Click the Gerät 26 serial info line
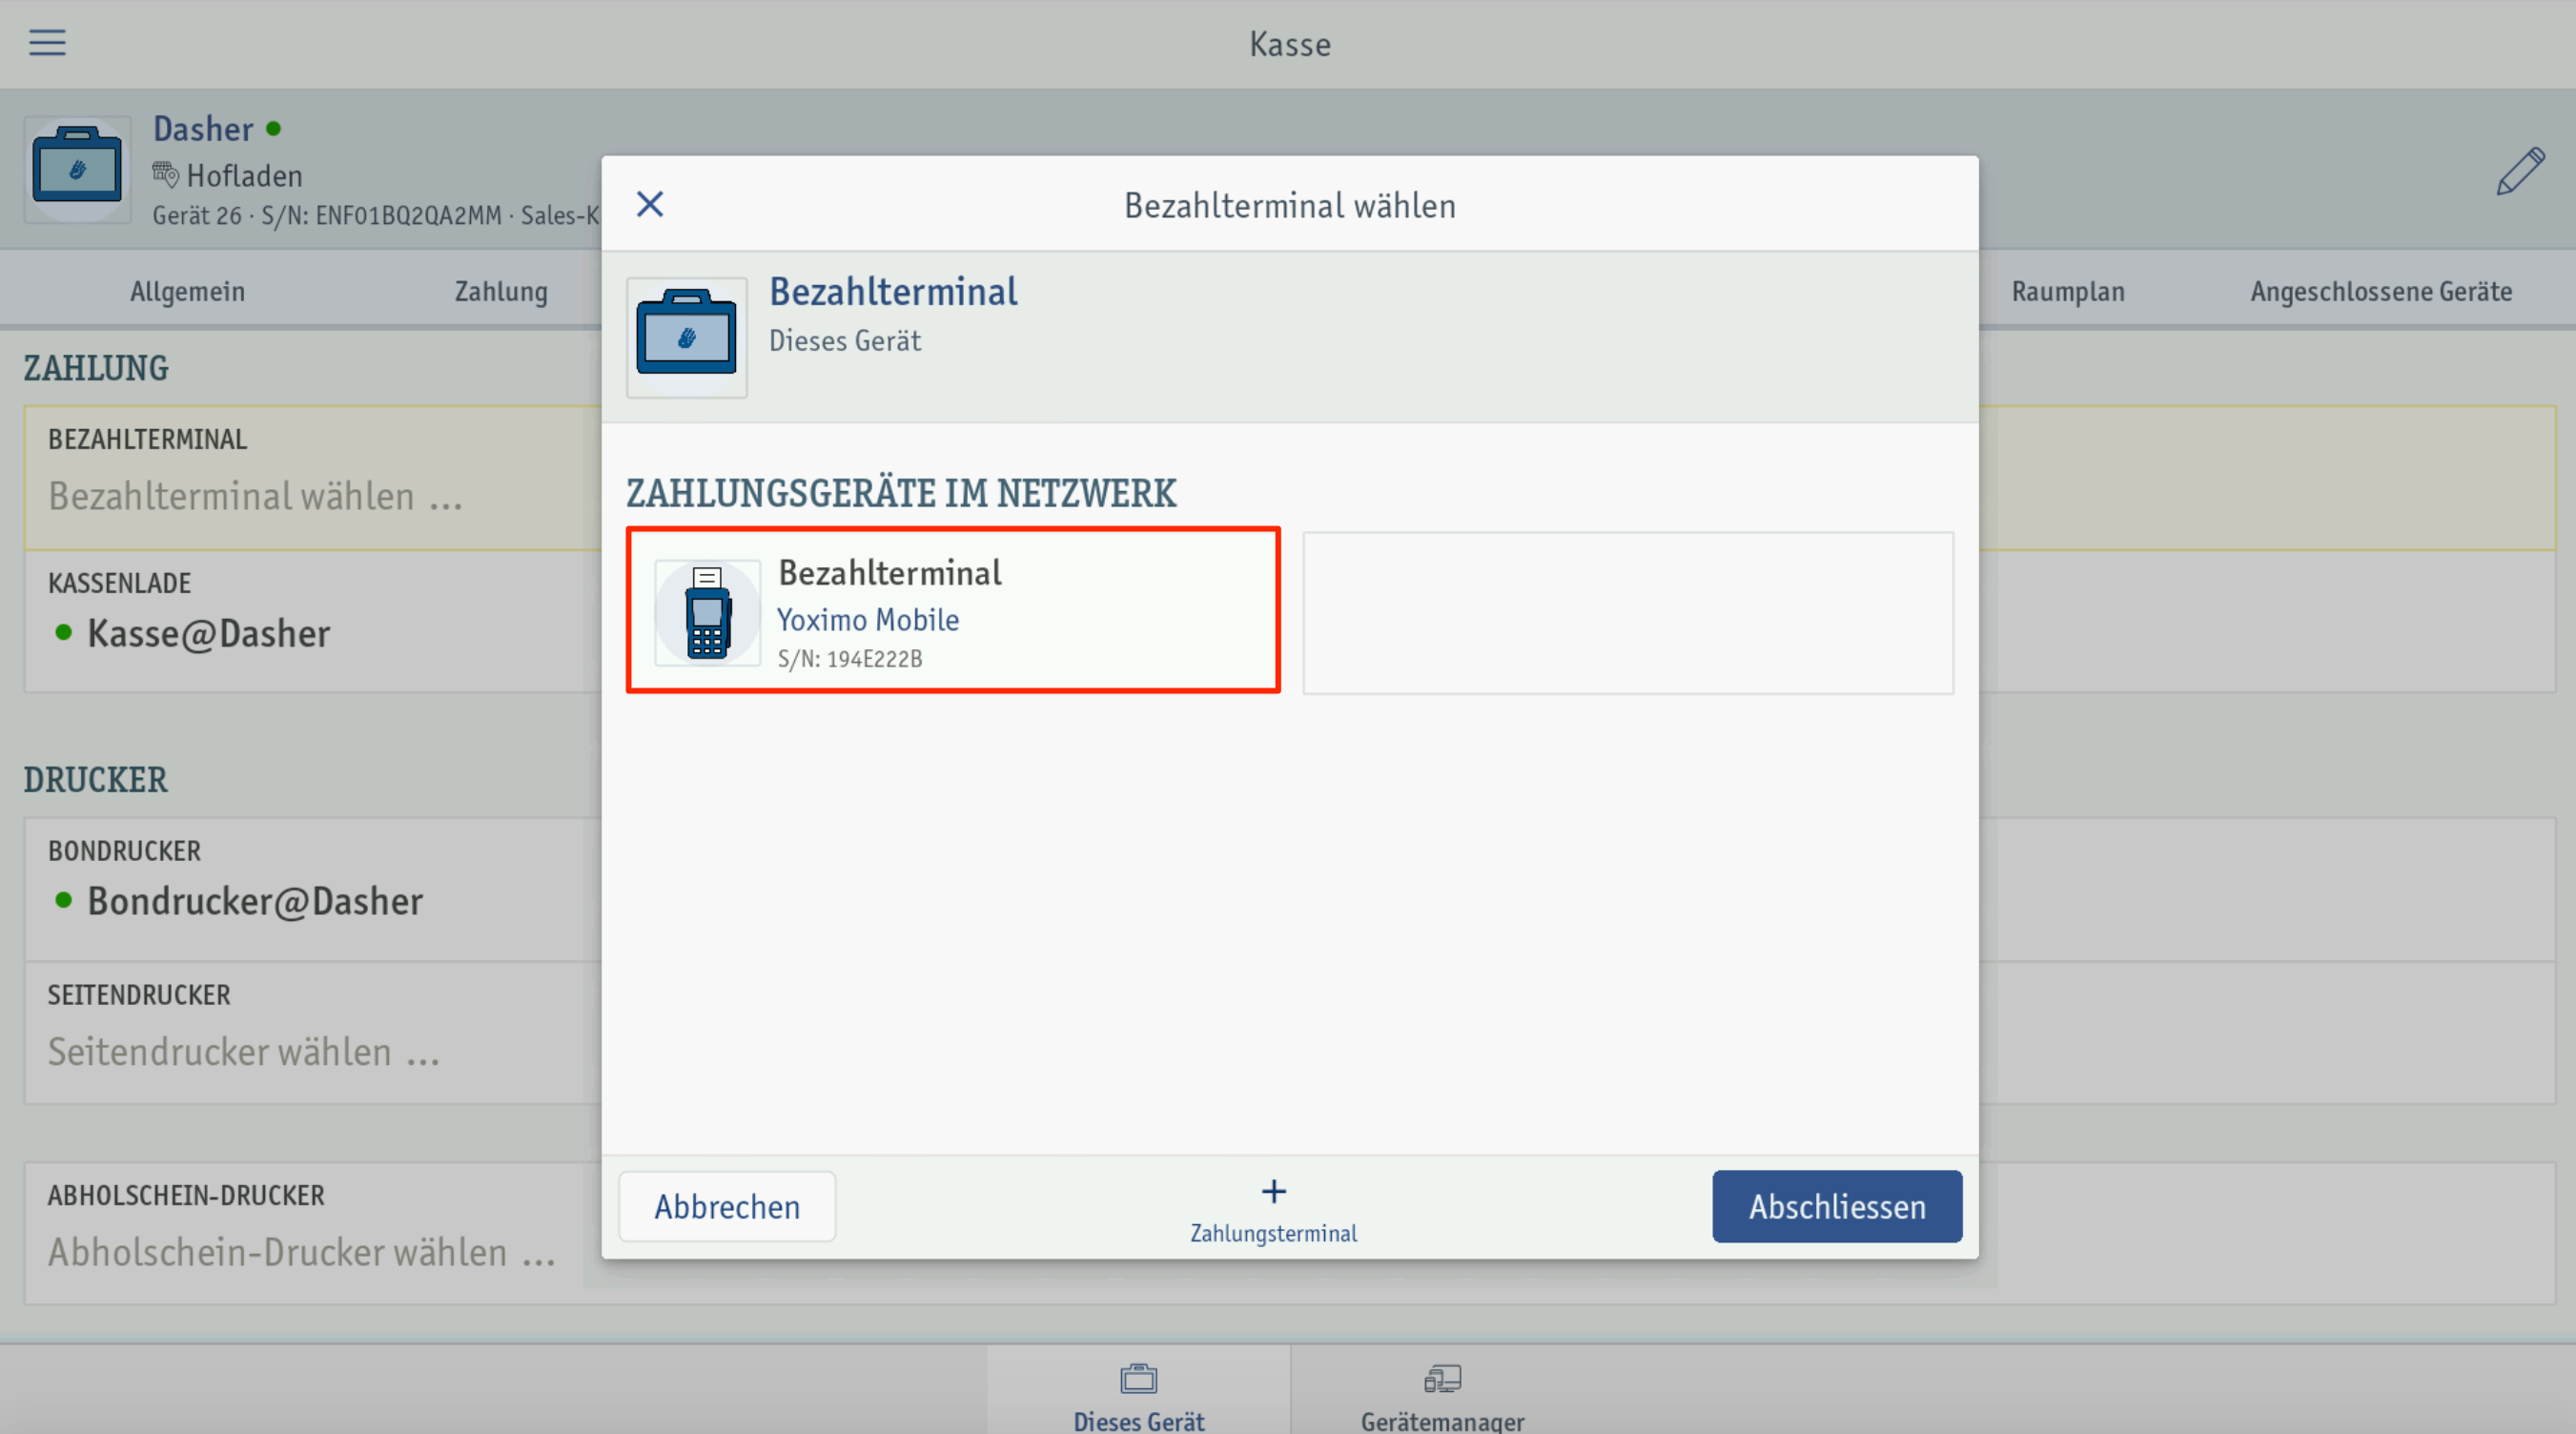The height and width of the screenshot is (1434, 2576). (376, 215)
